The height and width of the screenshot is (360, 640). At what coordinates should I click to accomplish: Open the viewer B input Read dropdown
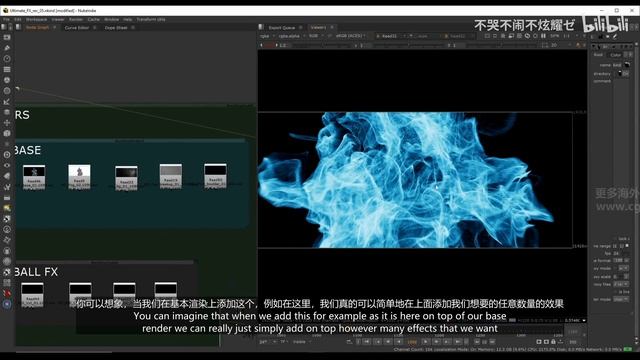460,36
